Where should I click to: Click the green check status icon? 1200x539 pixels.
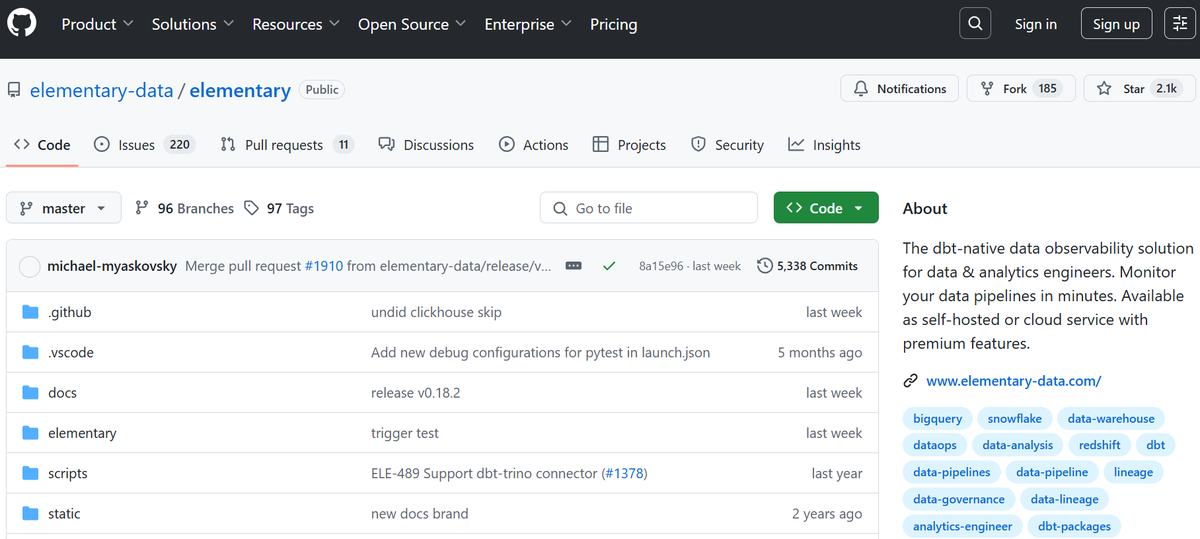pos(608,266)
